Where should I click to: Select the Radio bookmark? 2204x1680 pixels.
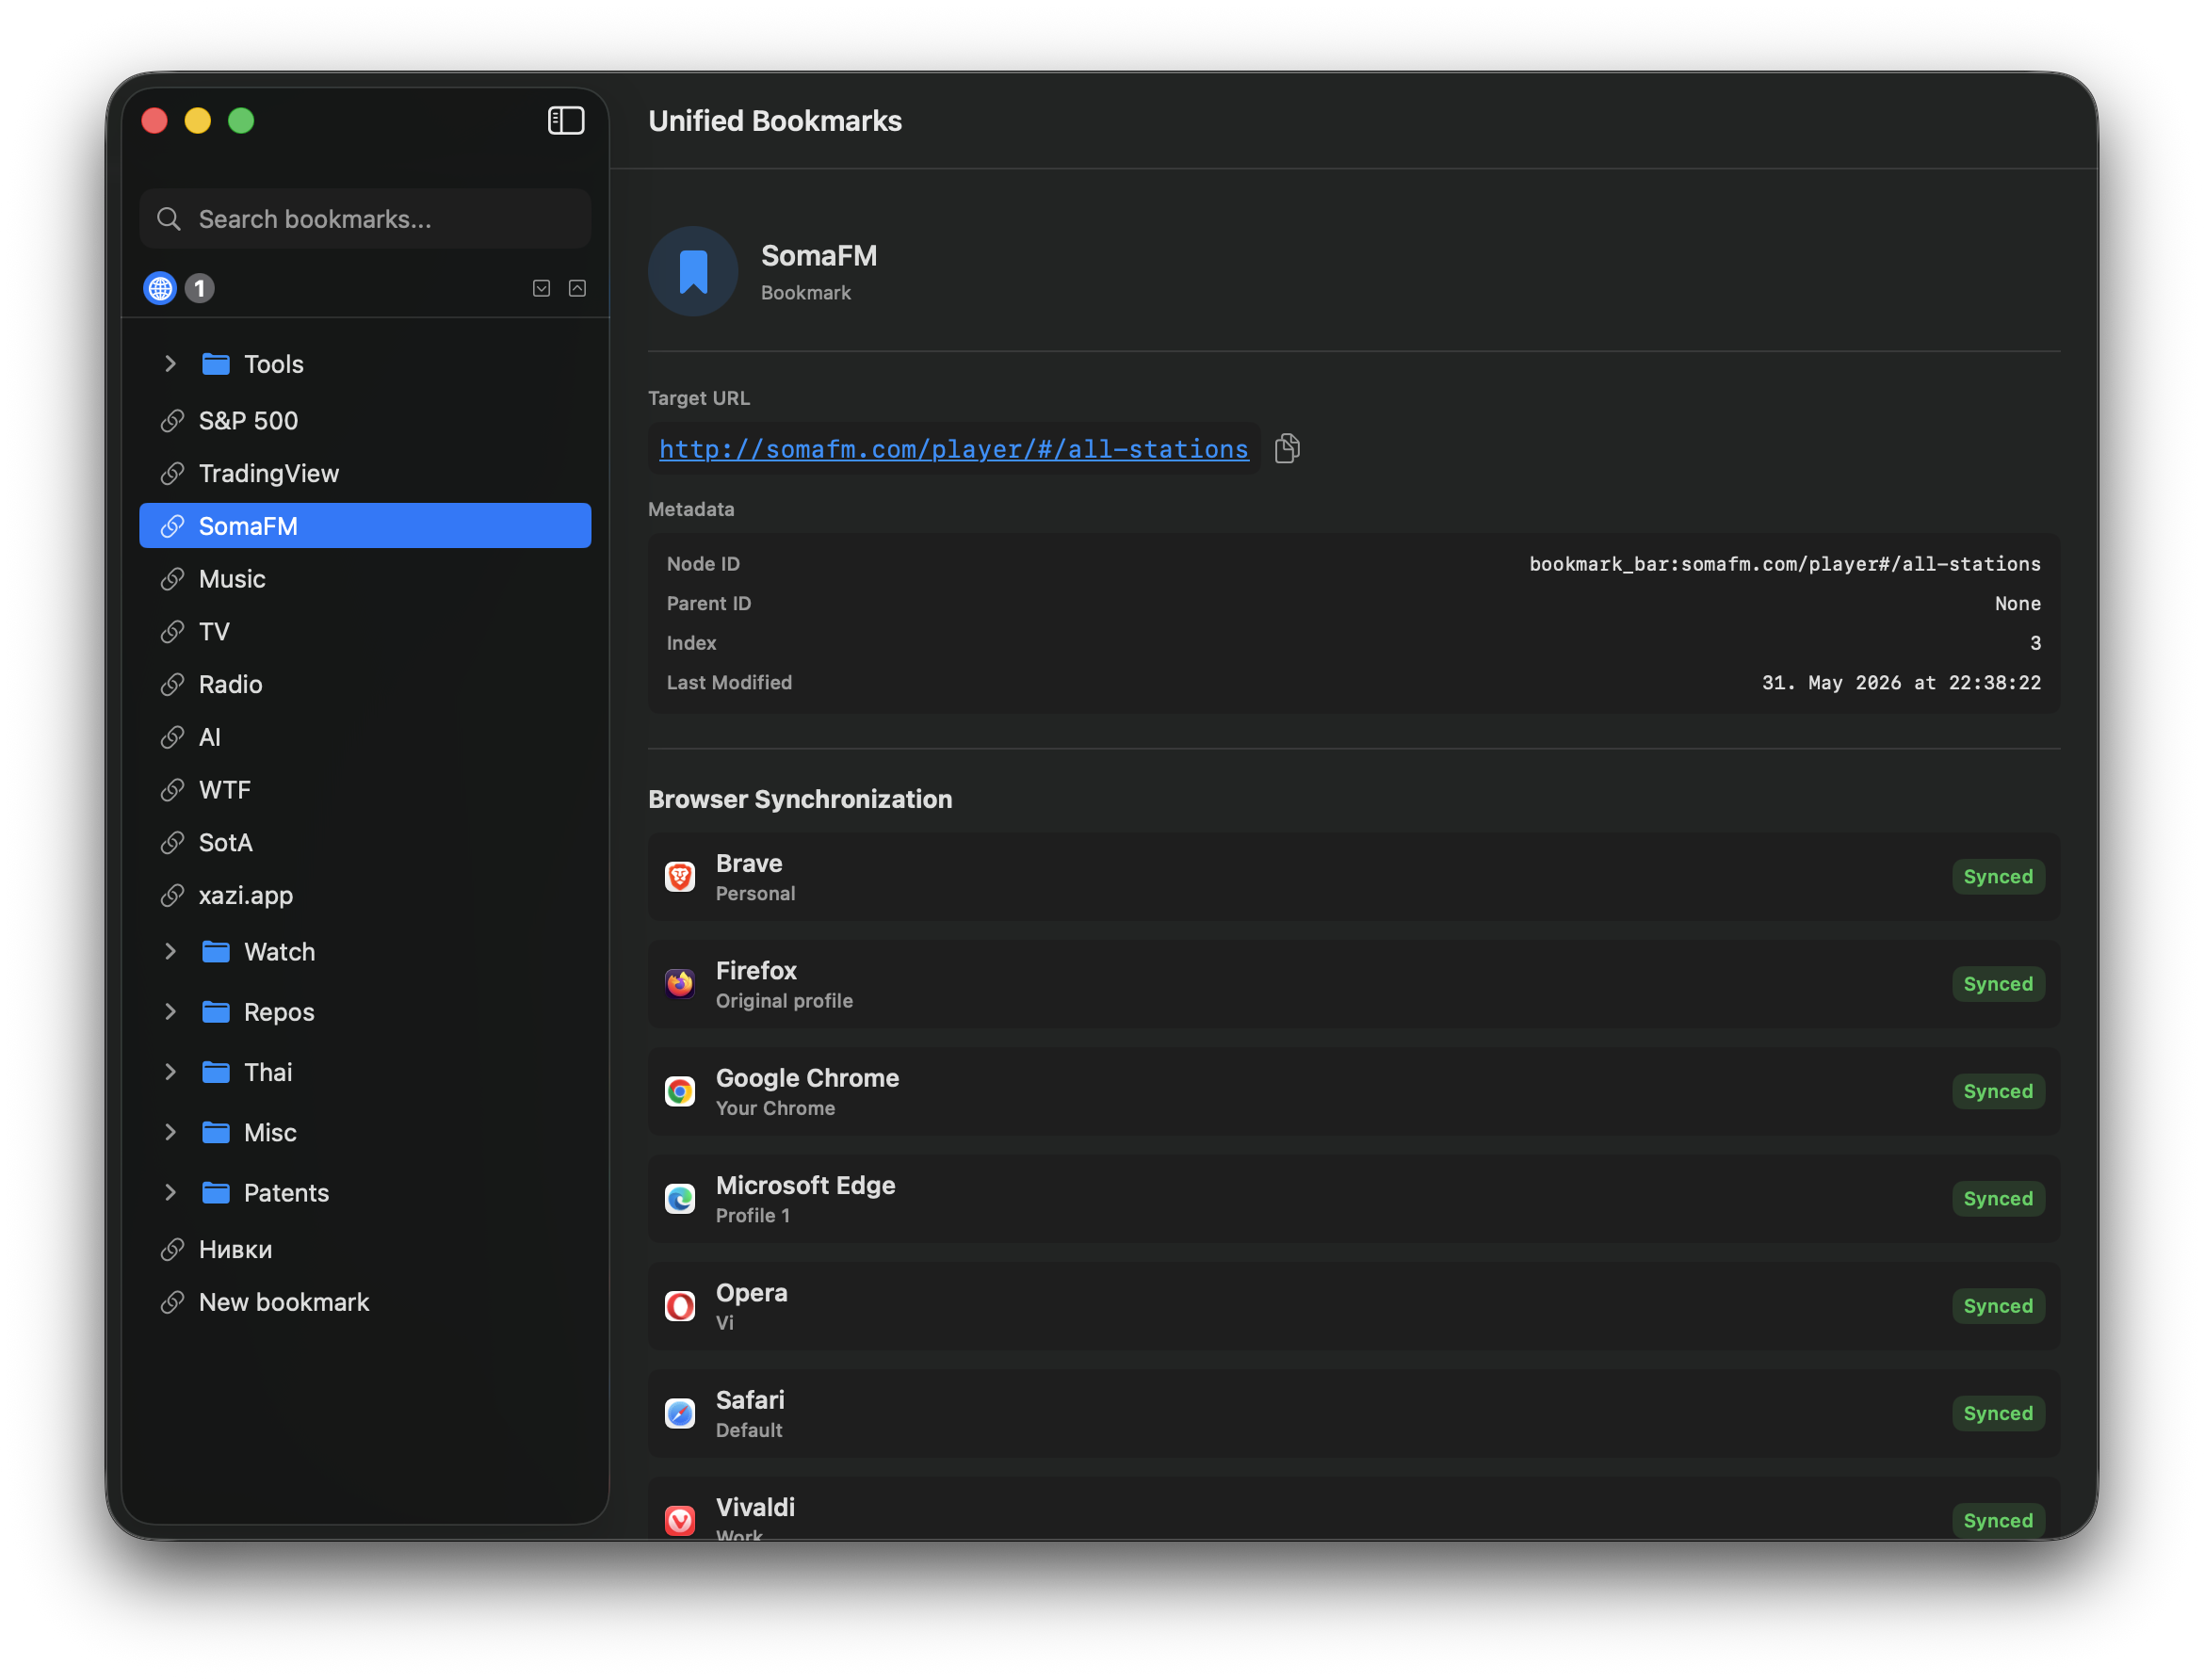pyautogui.click(x=365, y=685)
